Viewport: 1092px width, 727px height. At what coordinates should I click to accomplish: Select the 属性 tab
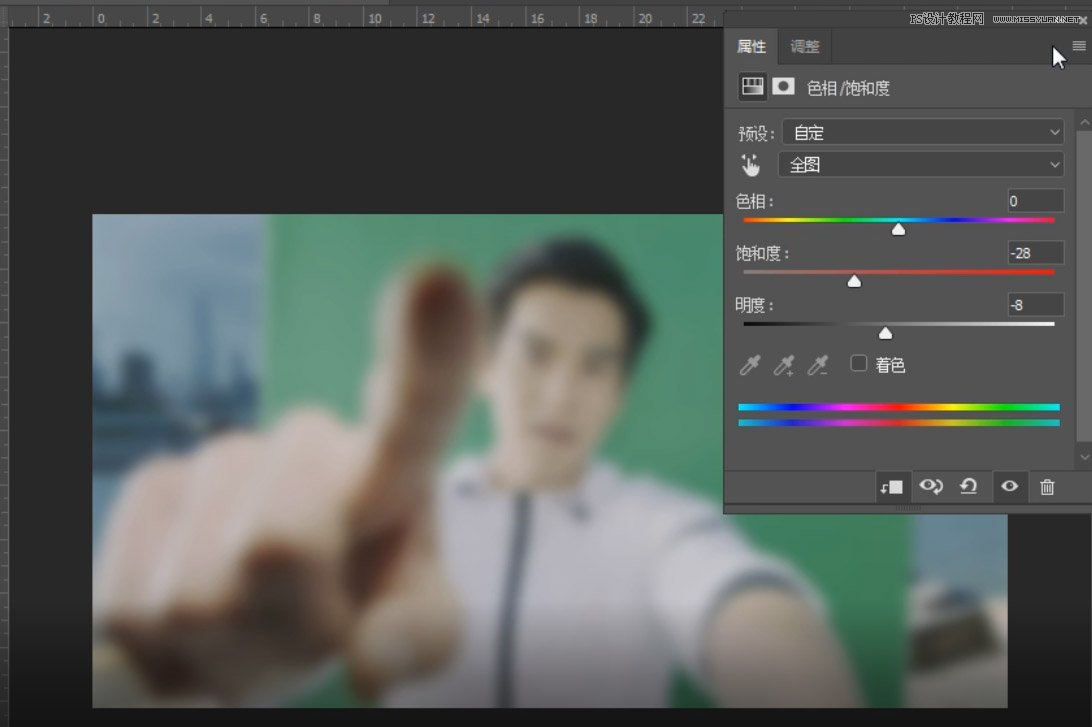click(751, 46)
